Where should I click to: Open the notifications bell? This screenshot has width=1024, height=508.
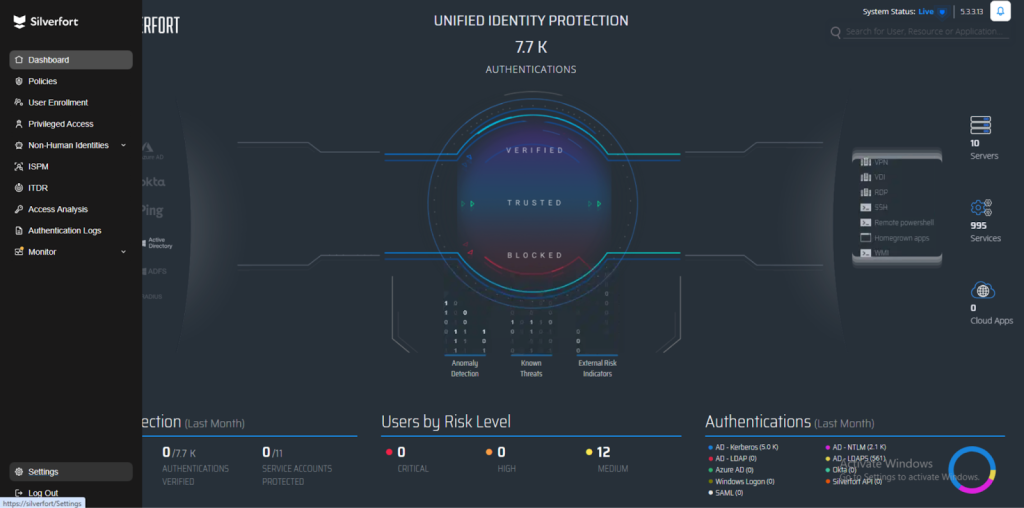1000,12
